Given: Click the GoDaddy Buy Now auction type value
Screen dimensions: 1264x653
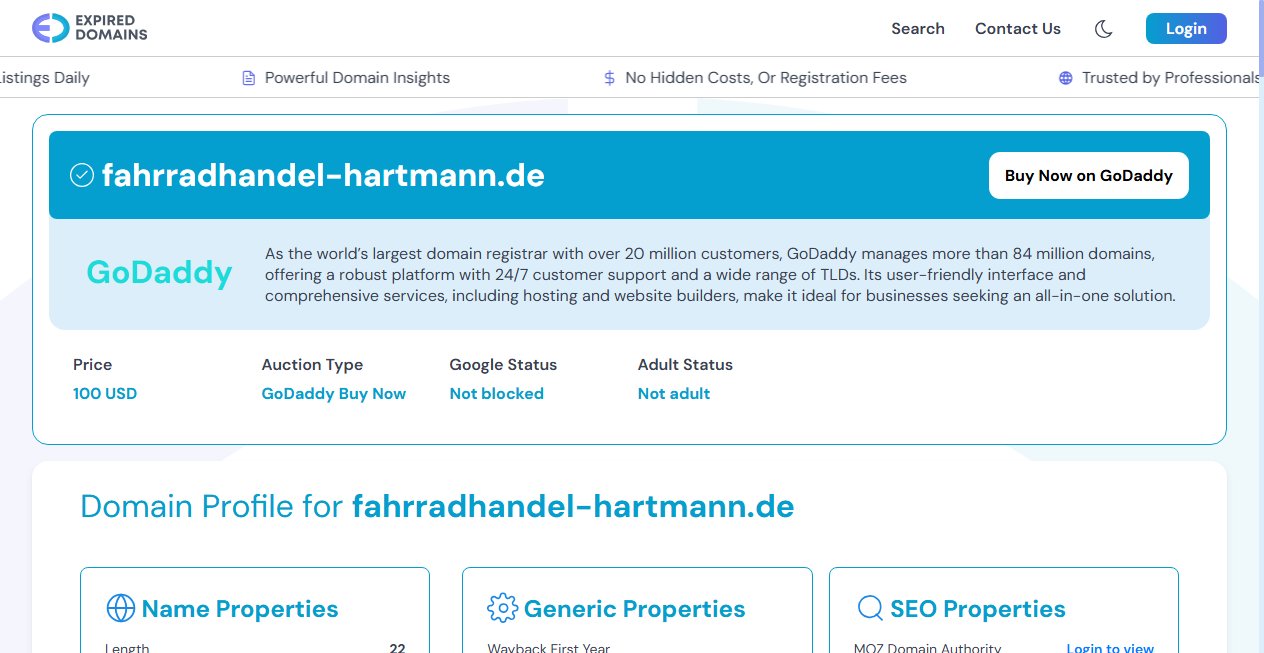Looking at the screenshot, I should 334,394.
